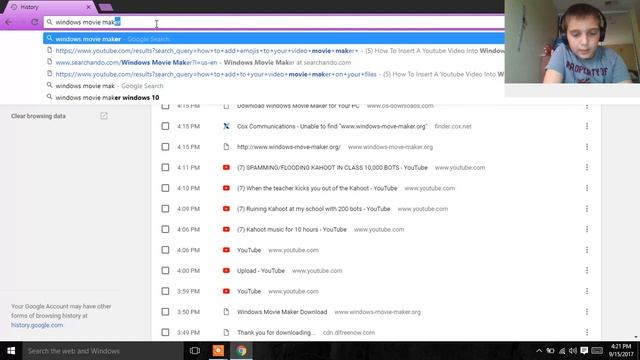Open the http://www.windows-move-maker.org/ history link
Image resolution: width=640 pixels, height=360 pixels.
coord(289,147)
